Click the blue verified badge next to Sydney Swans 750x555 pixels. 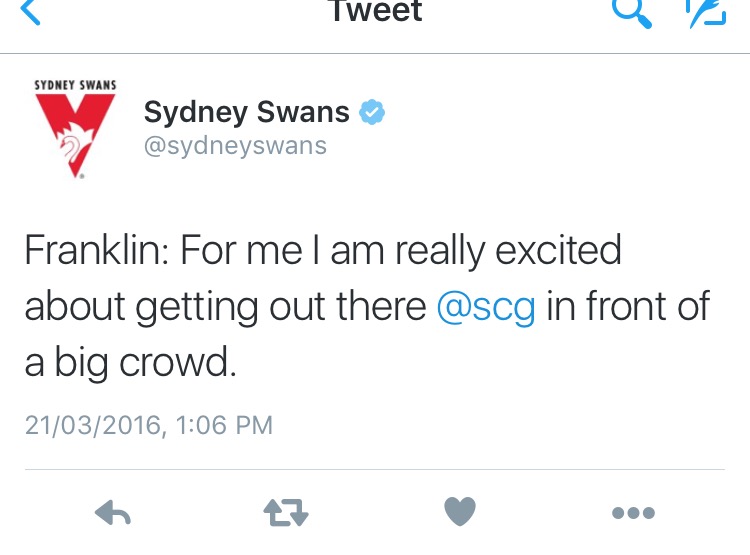click(x=372, y=112)
